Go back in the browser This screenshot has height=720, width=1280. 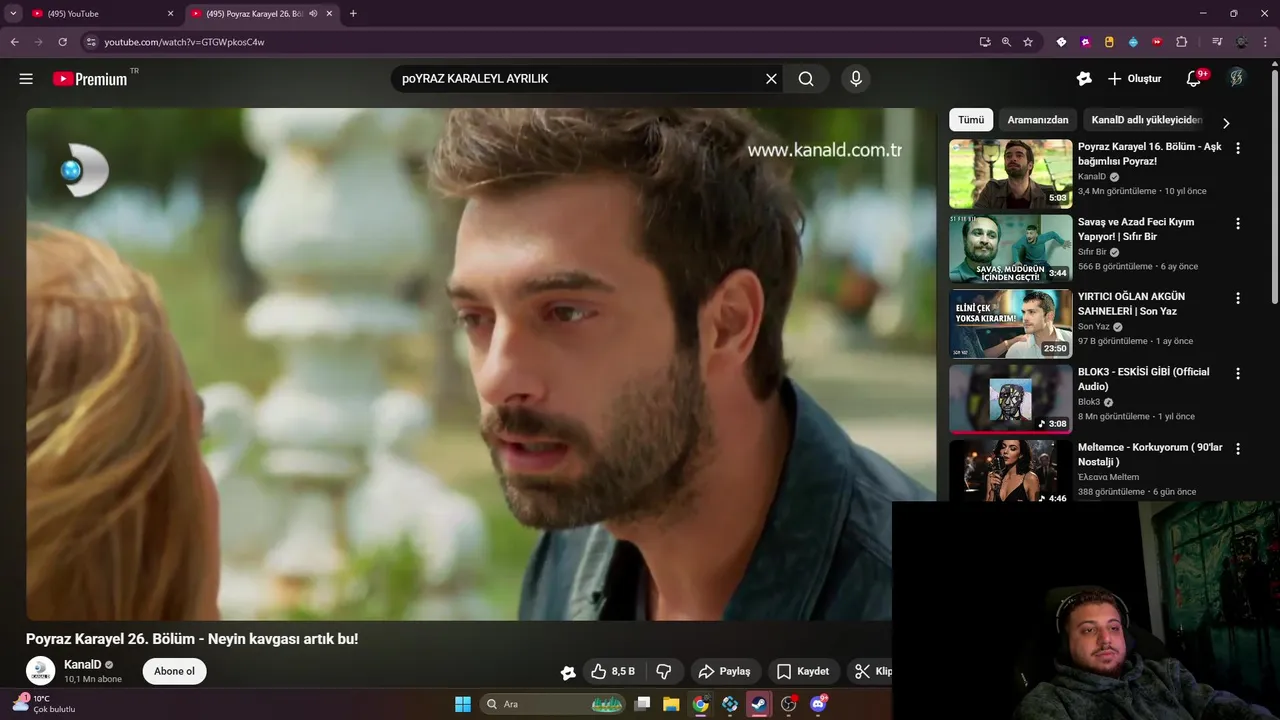[x=14, y=42]
